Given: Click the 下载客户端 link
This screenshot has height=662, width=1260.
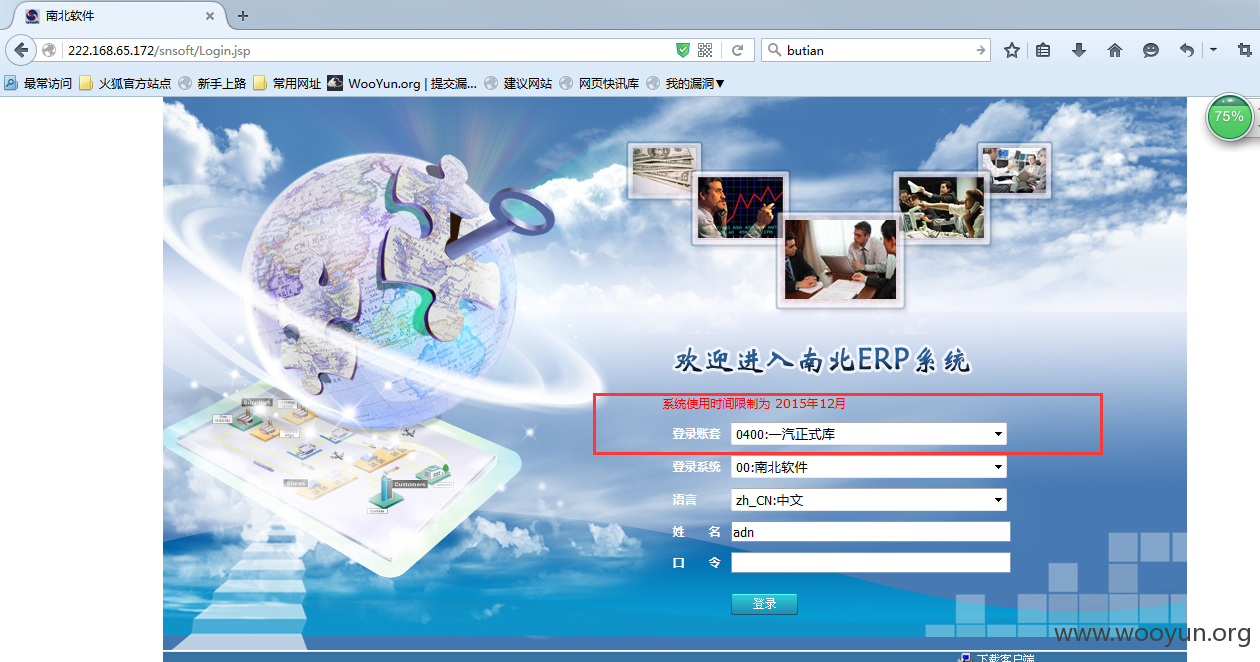Looking at the screenshot, I should tap(1005, 657).
